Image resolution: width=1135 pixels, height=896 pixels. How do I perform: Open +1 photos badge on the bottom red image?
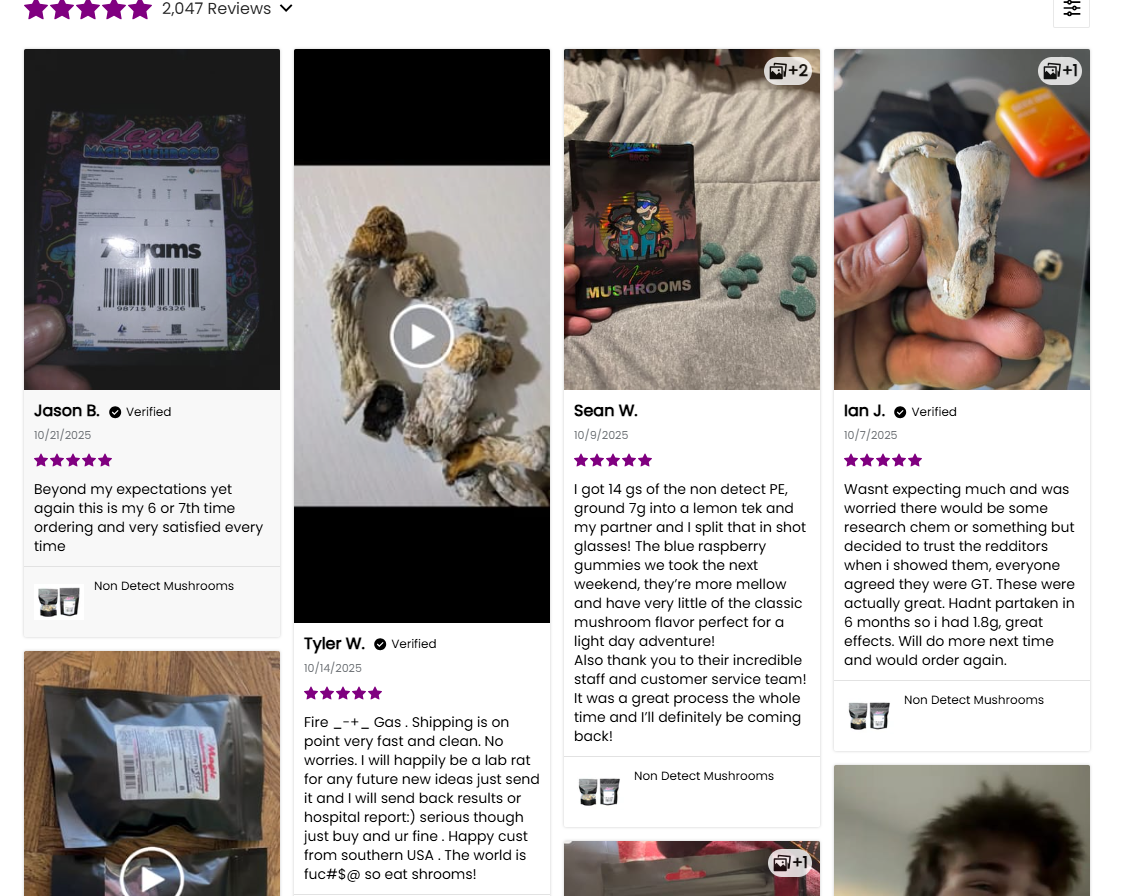coord(790,862)
